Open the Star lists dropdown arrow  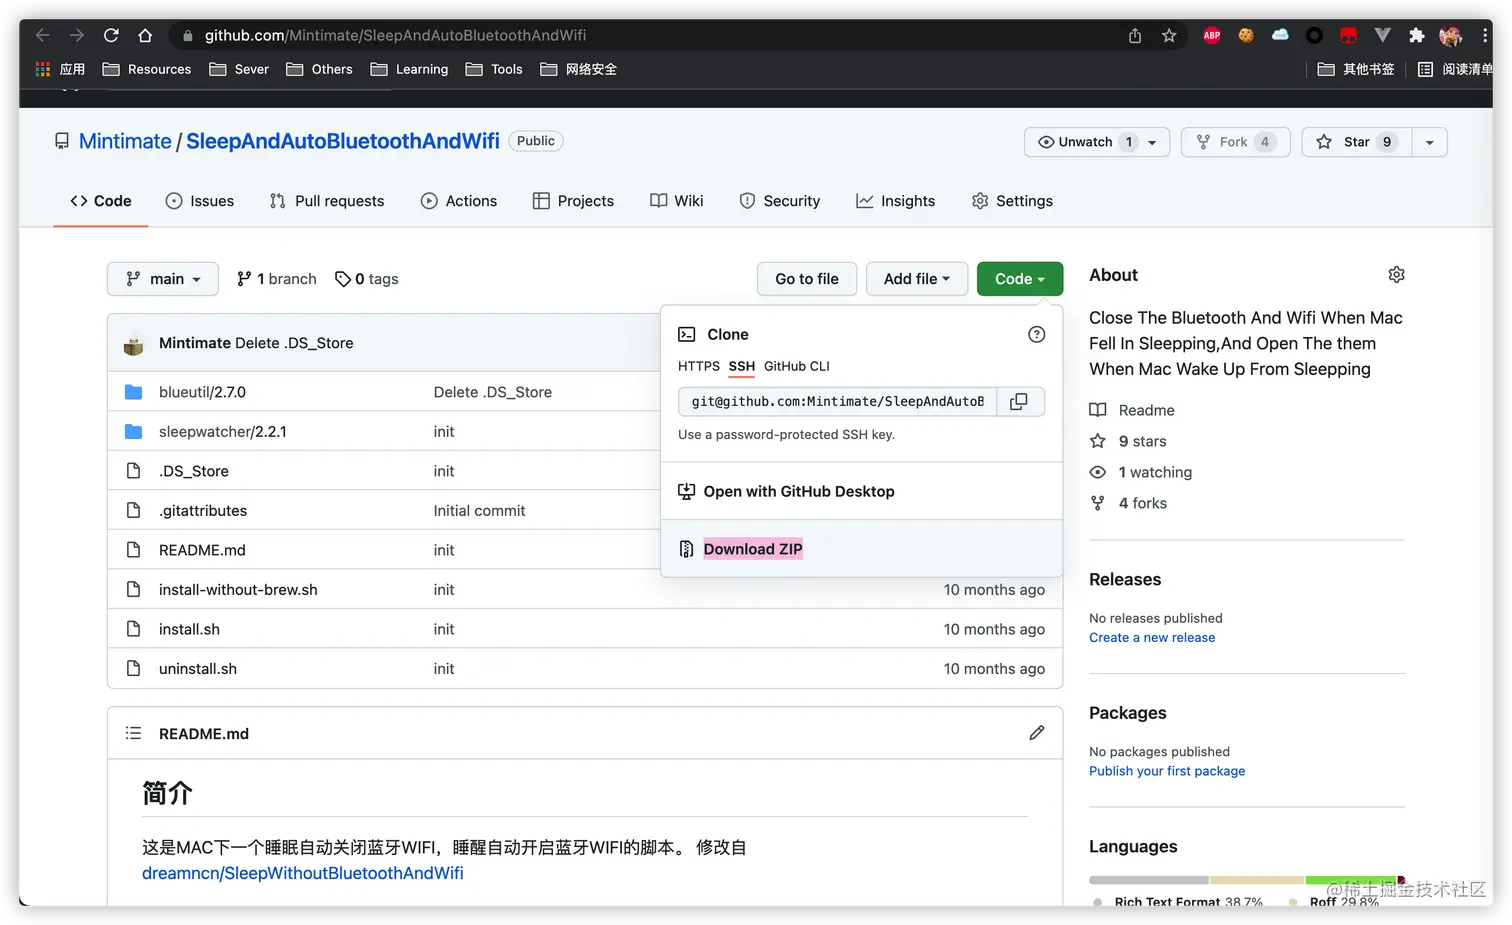coord(1430,142)
